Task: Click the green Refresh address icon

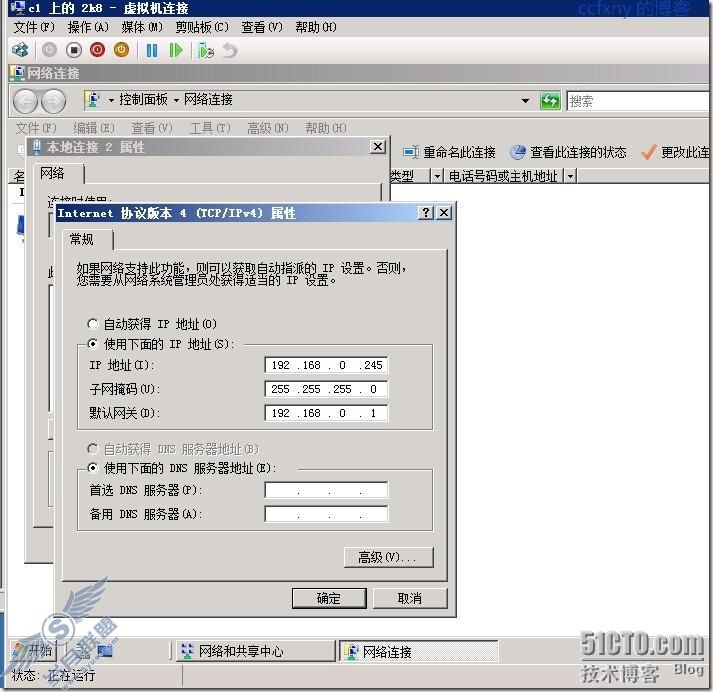Action: tap(550, 100)
